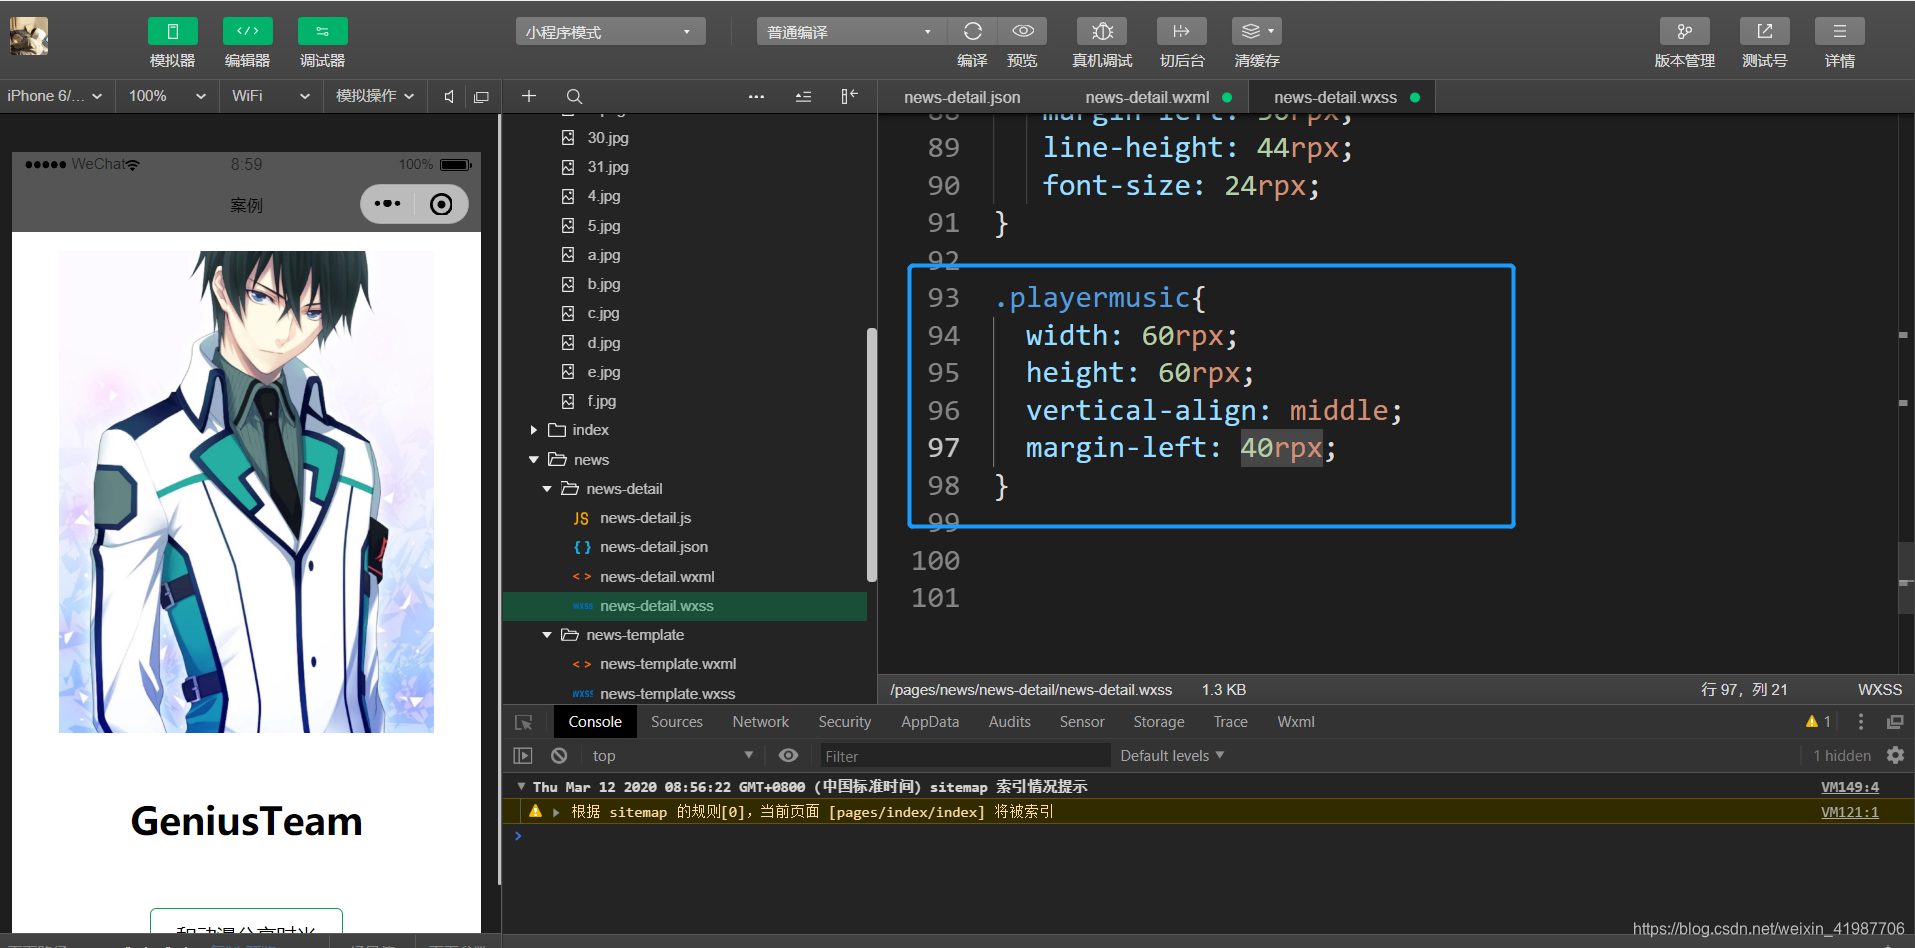Collapse all folders in file tree

803,97
